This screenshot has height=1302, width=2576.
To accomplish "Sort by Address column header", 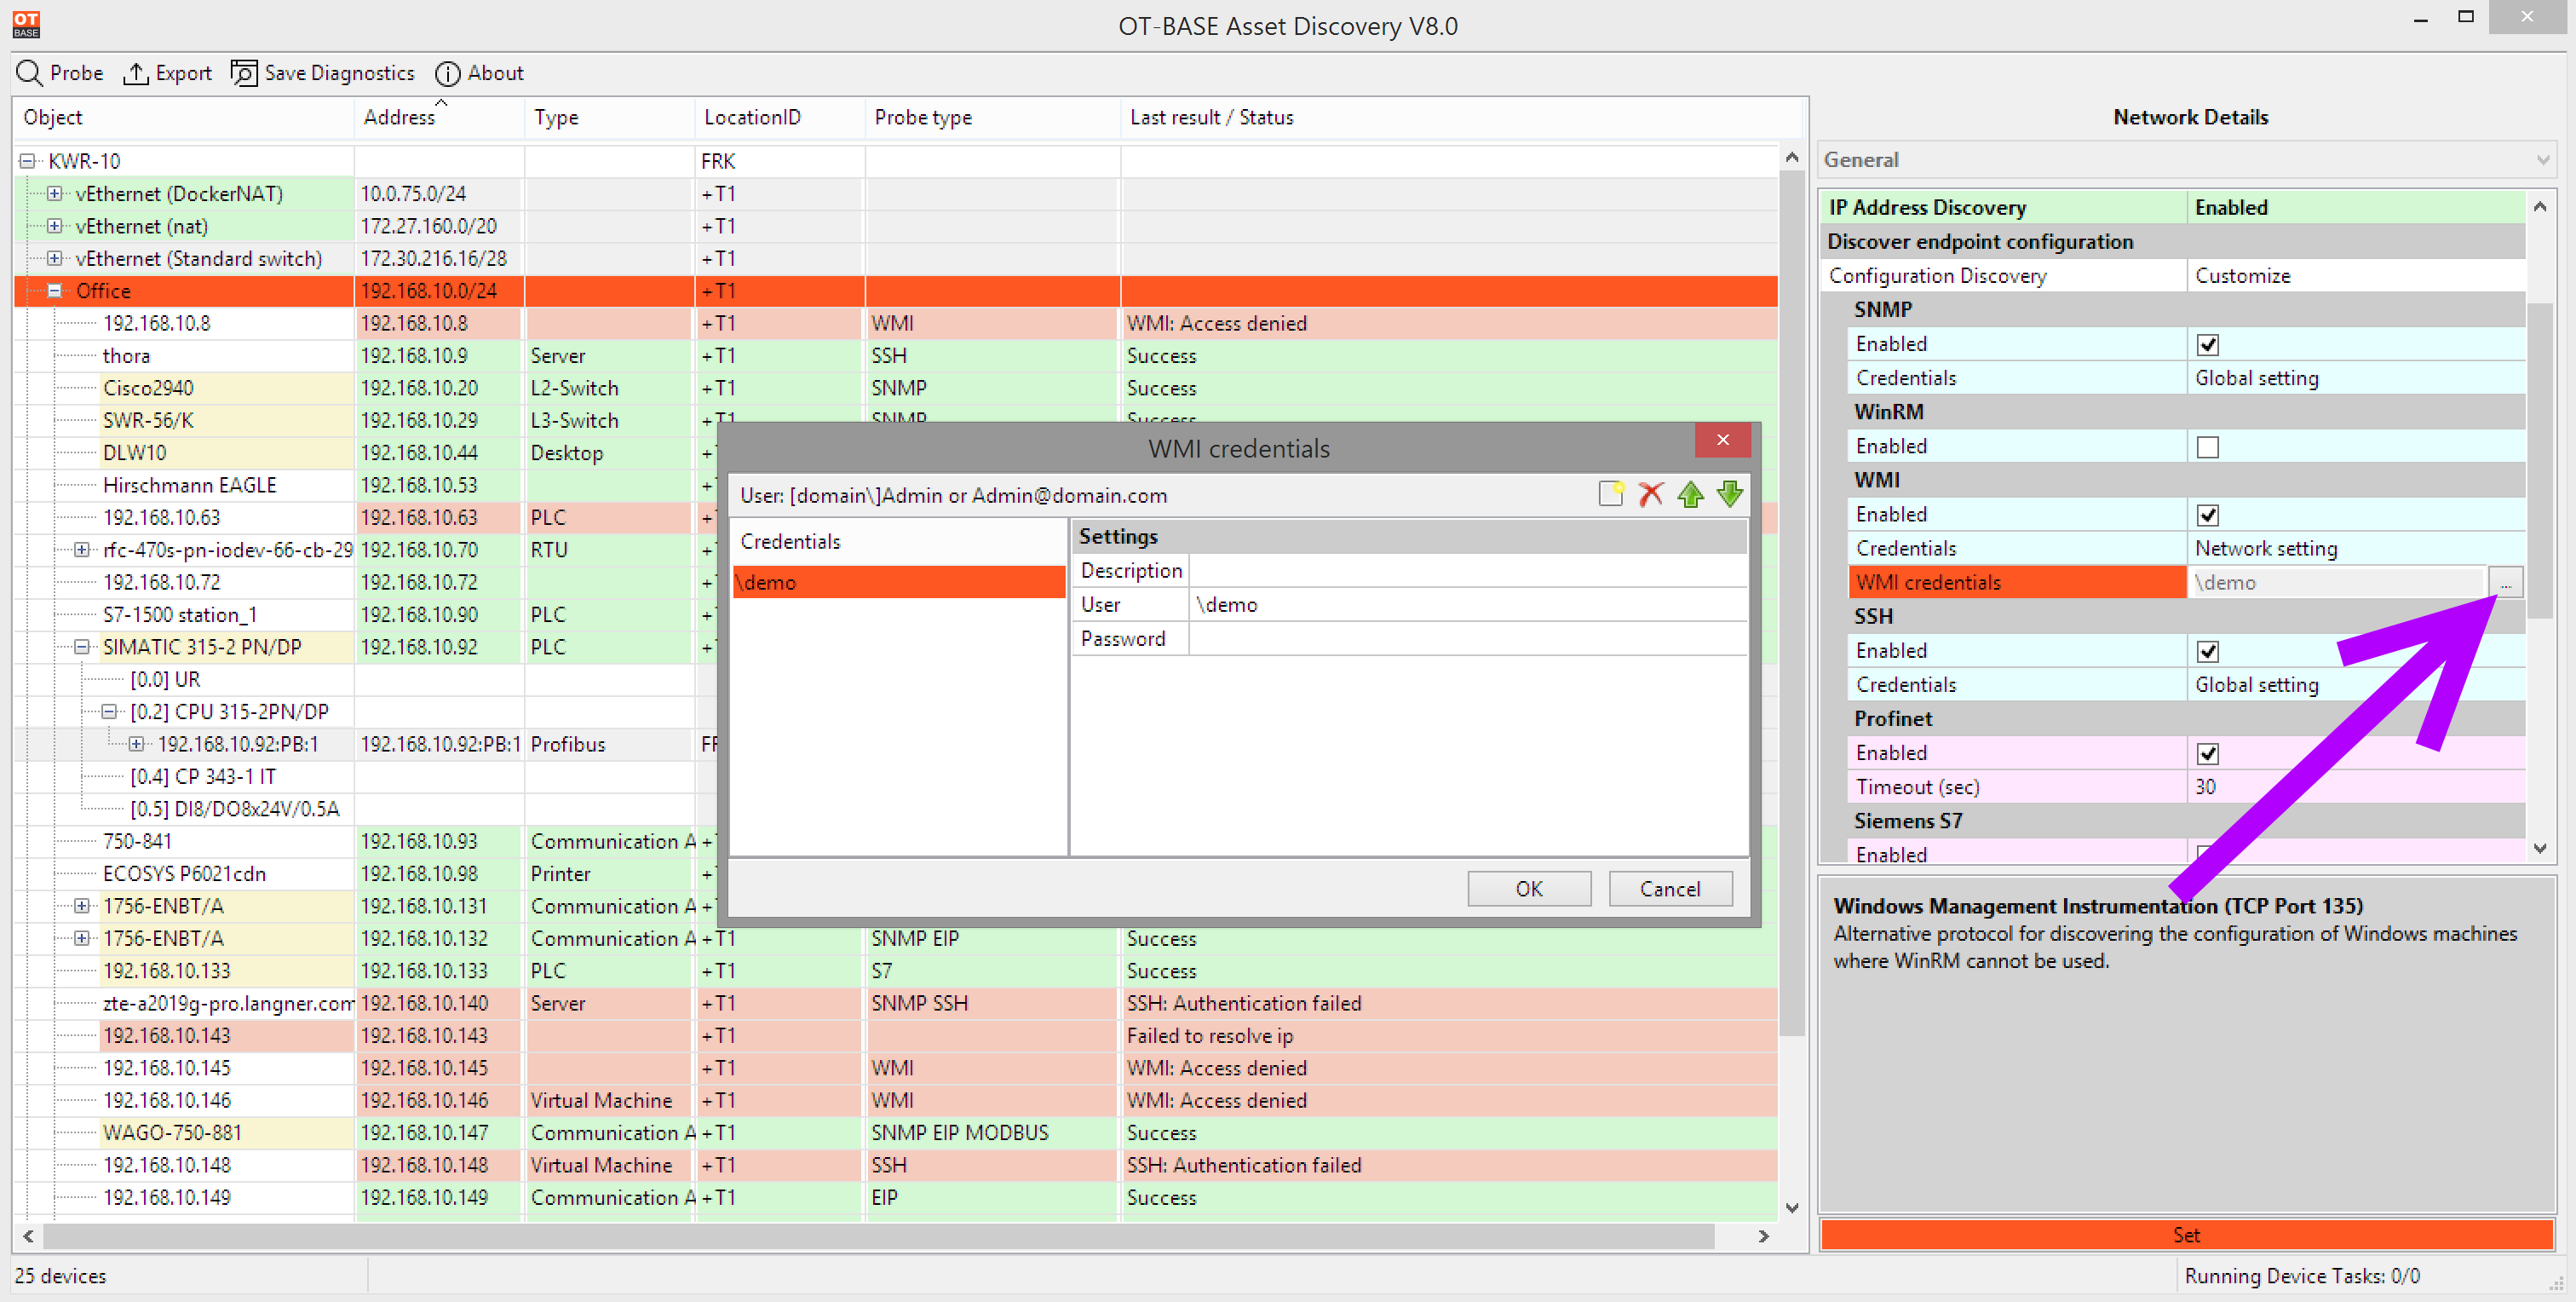I will tap(439, 117).
